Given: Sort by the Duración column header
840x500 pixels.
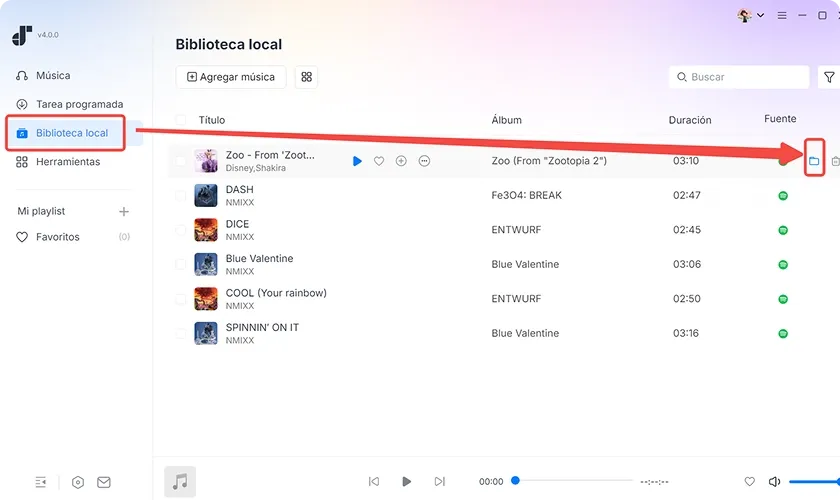Looking at the screenshot, I should tap(690, 120).
